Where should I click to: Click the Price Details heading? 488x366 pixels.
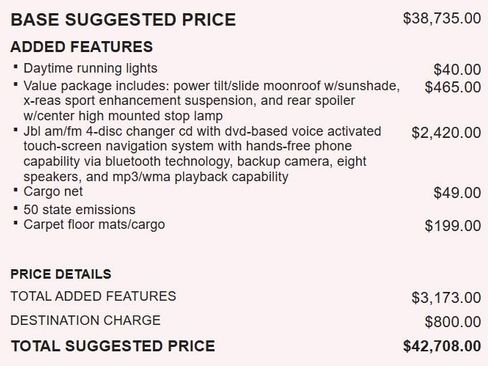(61, 274)
